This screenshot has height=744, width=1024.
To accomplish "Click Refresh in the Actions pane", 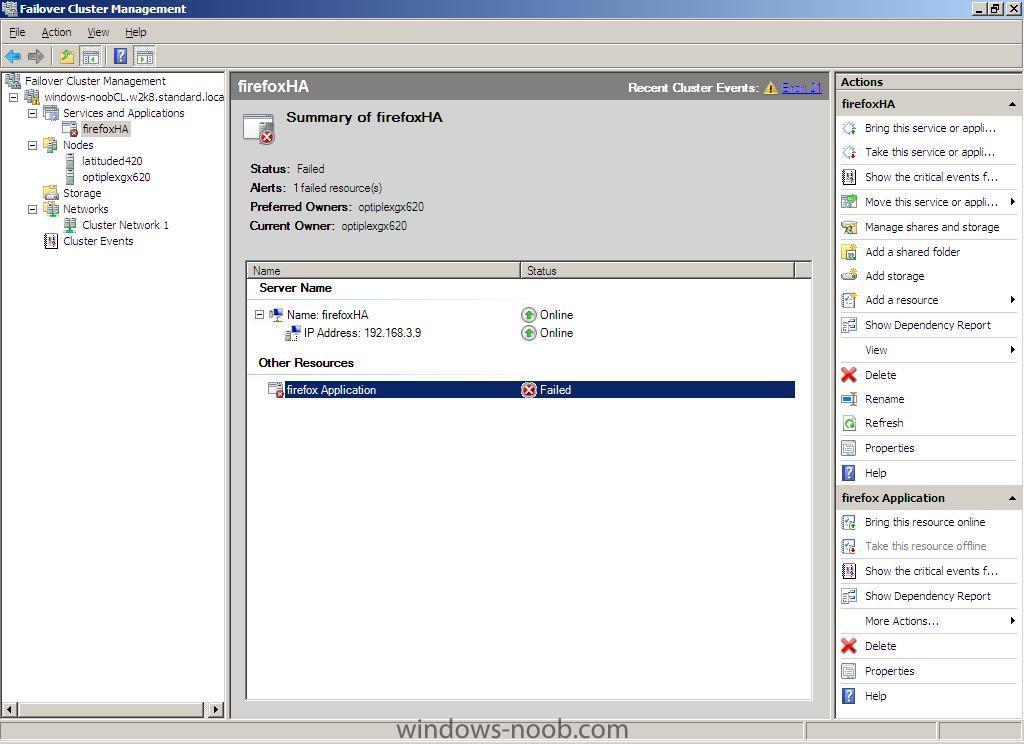I will [x=884, y=423].
